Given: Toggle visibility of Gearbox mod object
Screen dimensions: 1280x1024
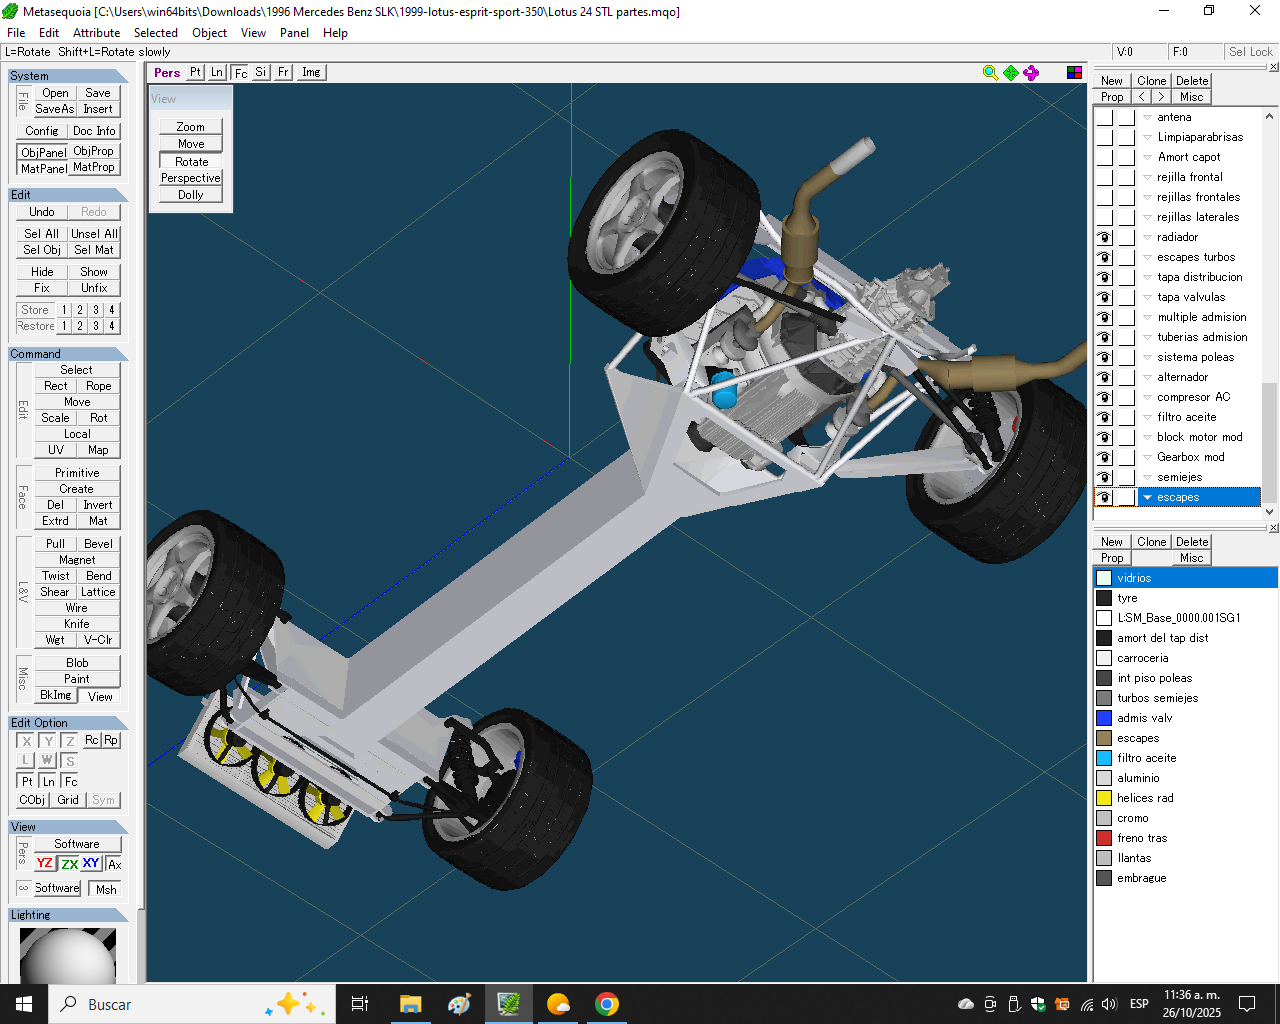Looking at the screenshot, I should pos(1104,458).
